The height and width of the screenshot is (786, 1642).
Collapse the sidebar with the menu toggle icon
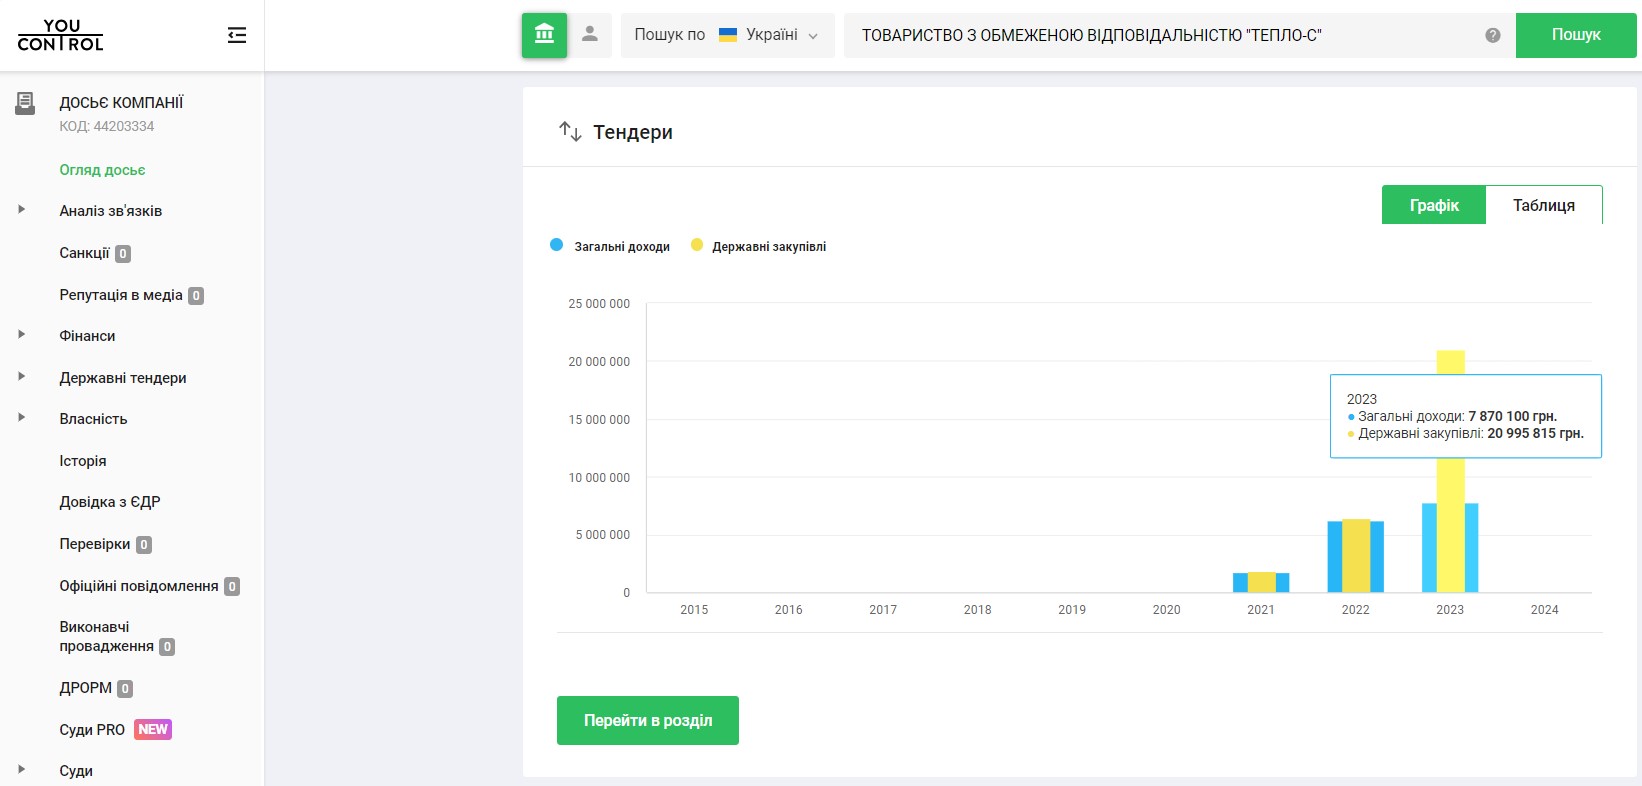(237, 35)
